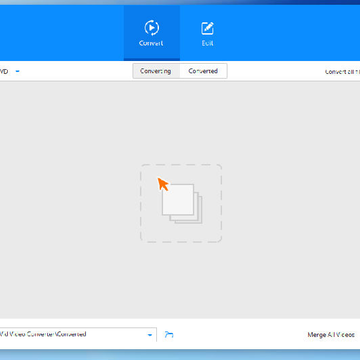Click the dashed add-files drop zone

(181, 203)
